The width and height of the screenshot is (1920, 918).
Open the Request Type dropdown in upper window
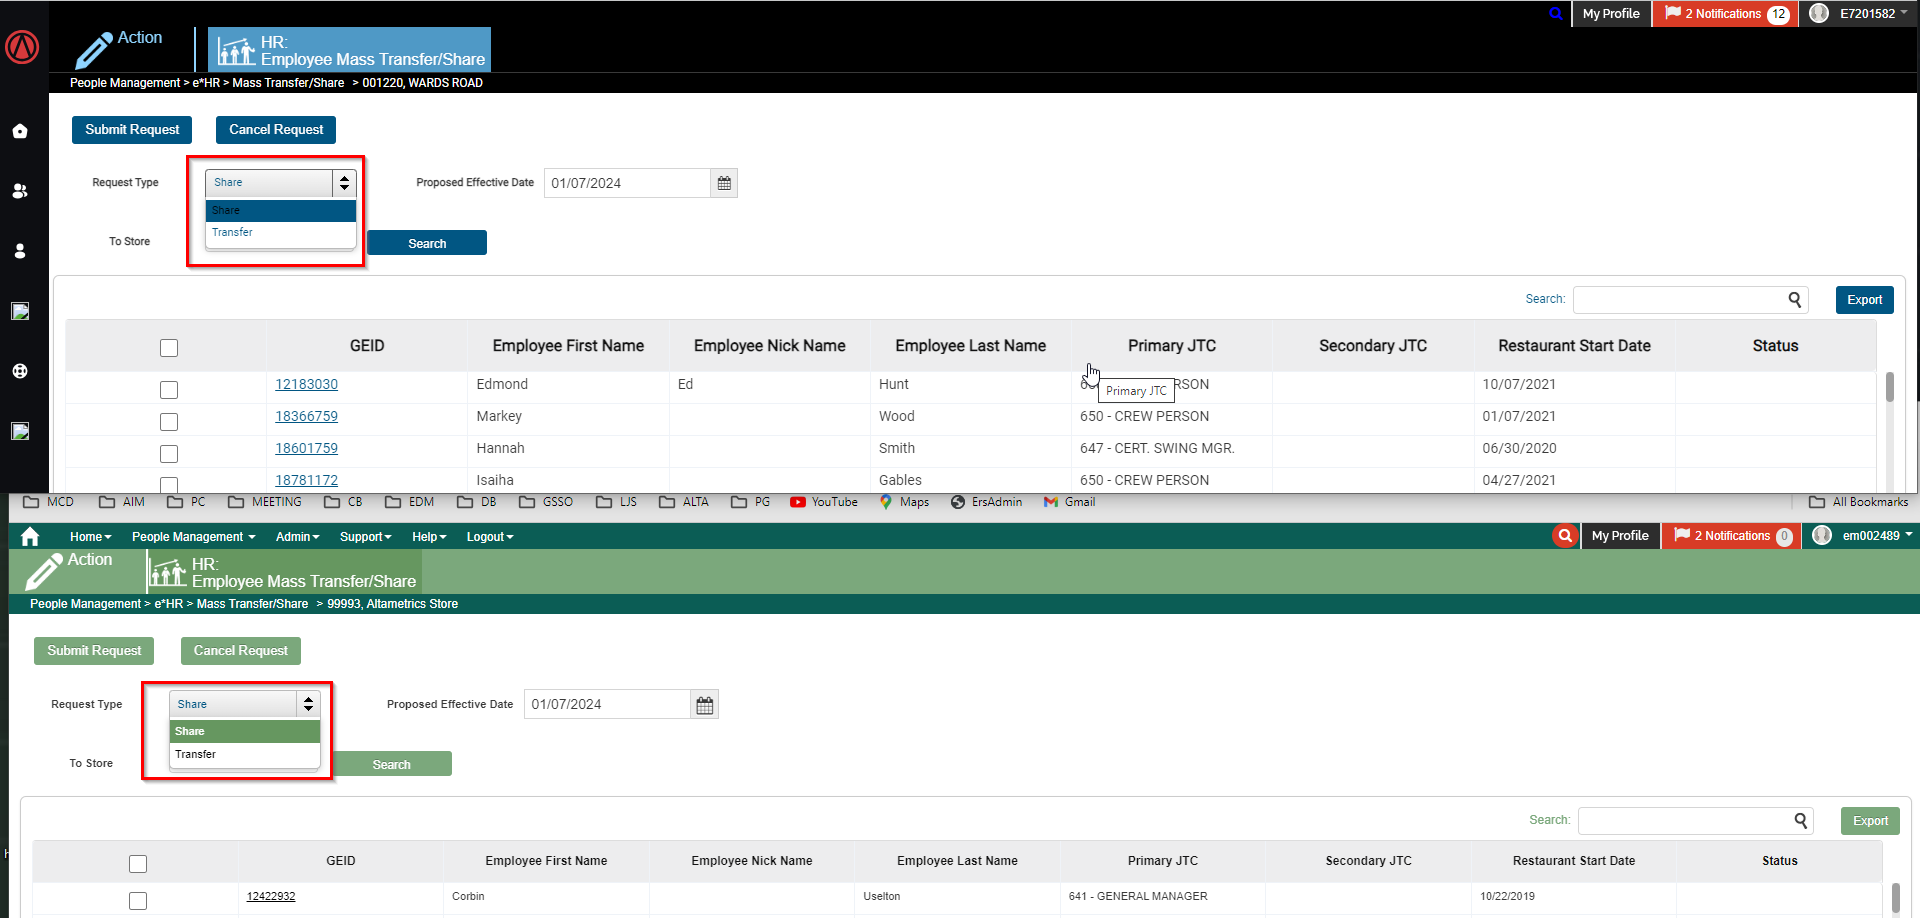(281, 183)
